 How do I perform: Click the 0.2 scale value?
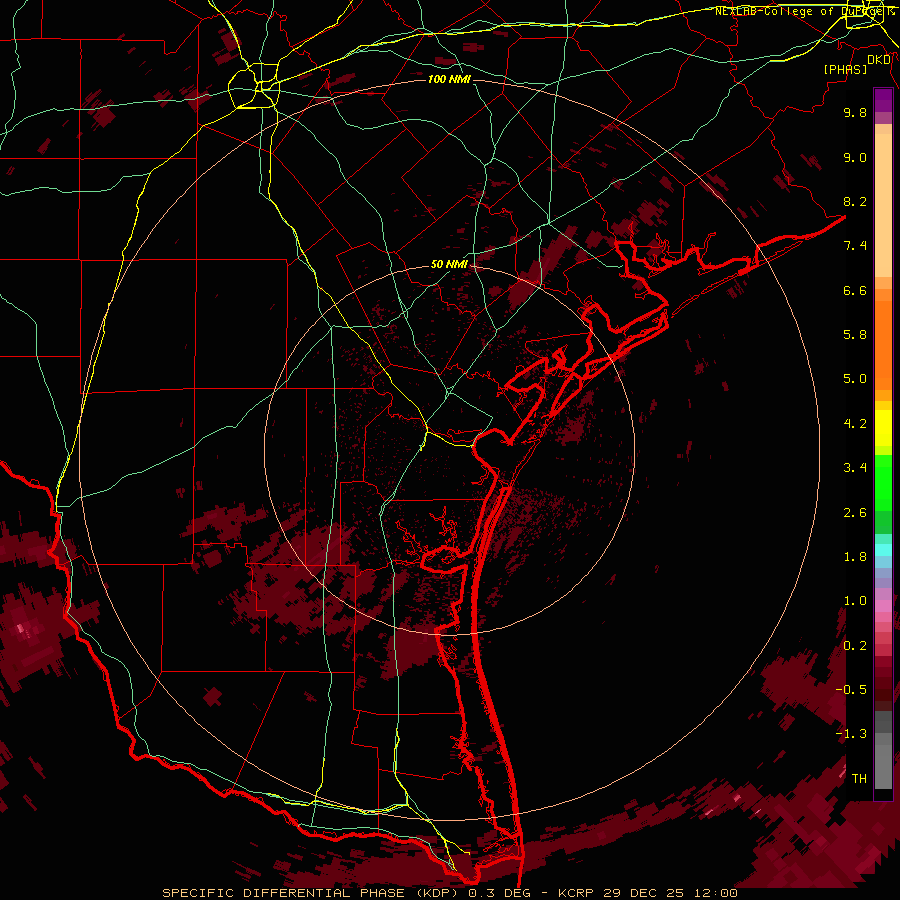point(855,646)
